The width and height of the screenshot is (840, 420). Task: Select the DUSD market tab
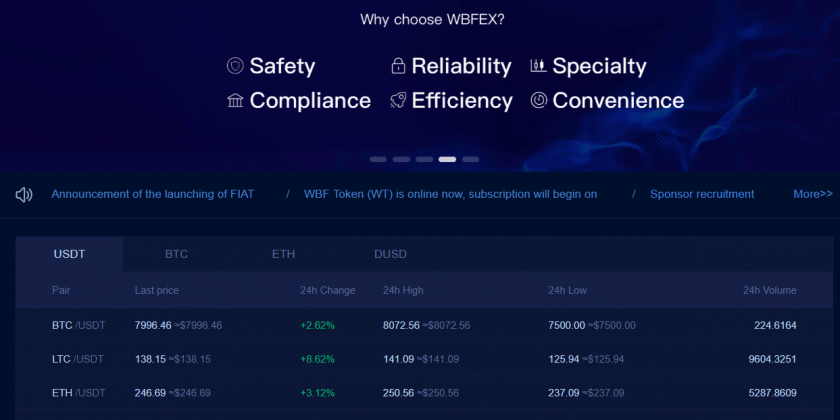[390, 254]
